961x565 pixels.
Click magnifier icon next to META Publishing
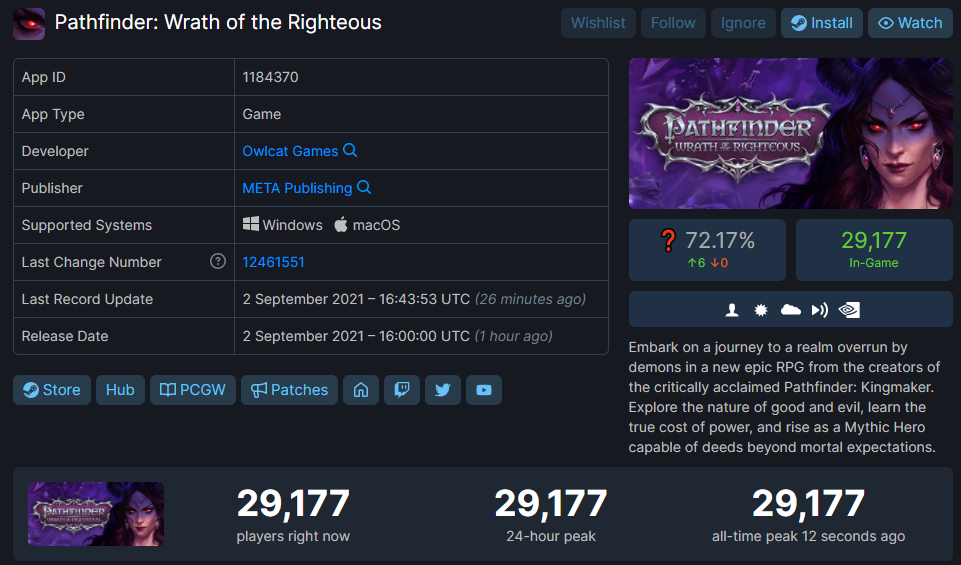364,187
